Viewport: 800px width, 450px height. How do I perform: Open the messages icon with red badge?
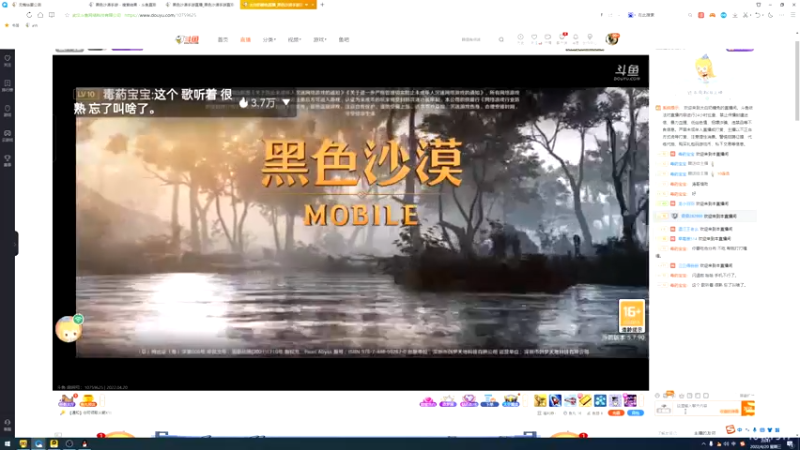point(562,38)
